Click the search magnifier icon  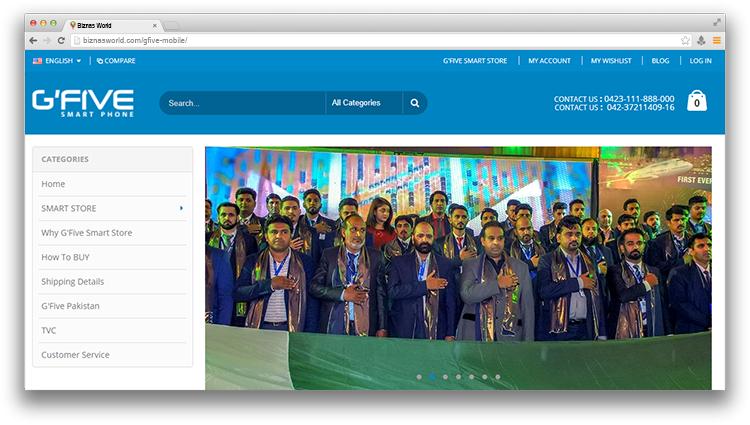point(415,103)
